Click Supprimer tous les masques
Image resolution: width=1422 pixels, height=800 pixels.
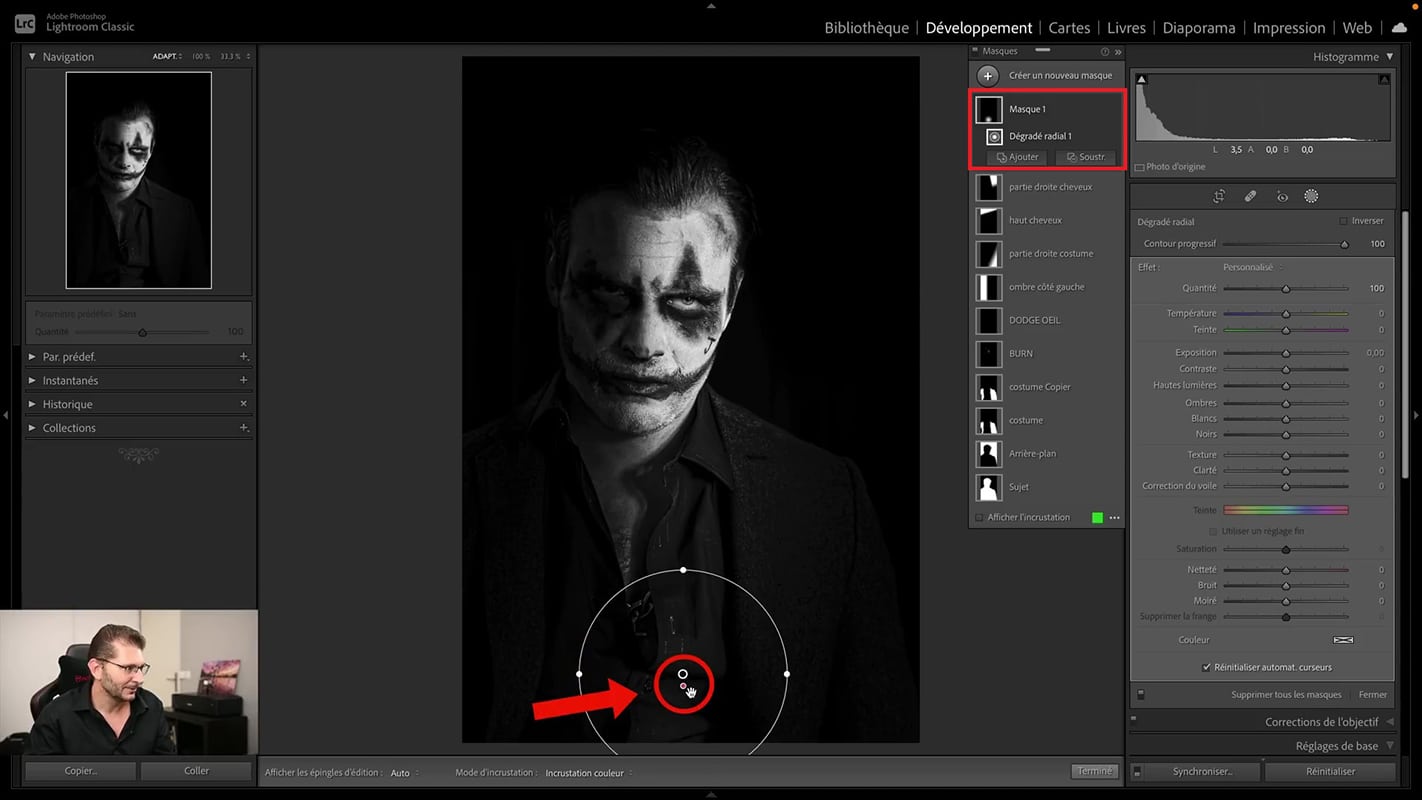1286,695
